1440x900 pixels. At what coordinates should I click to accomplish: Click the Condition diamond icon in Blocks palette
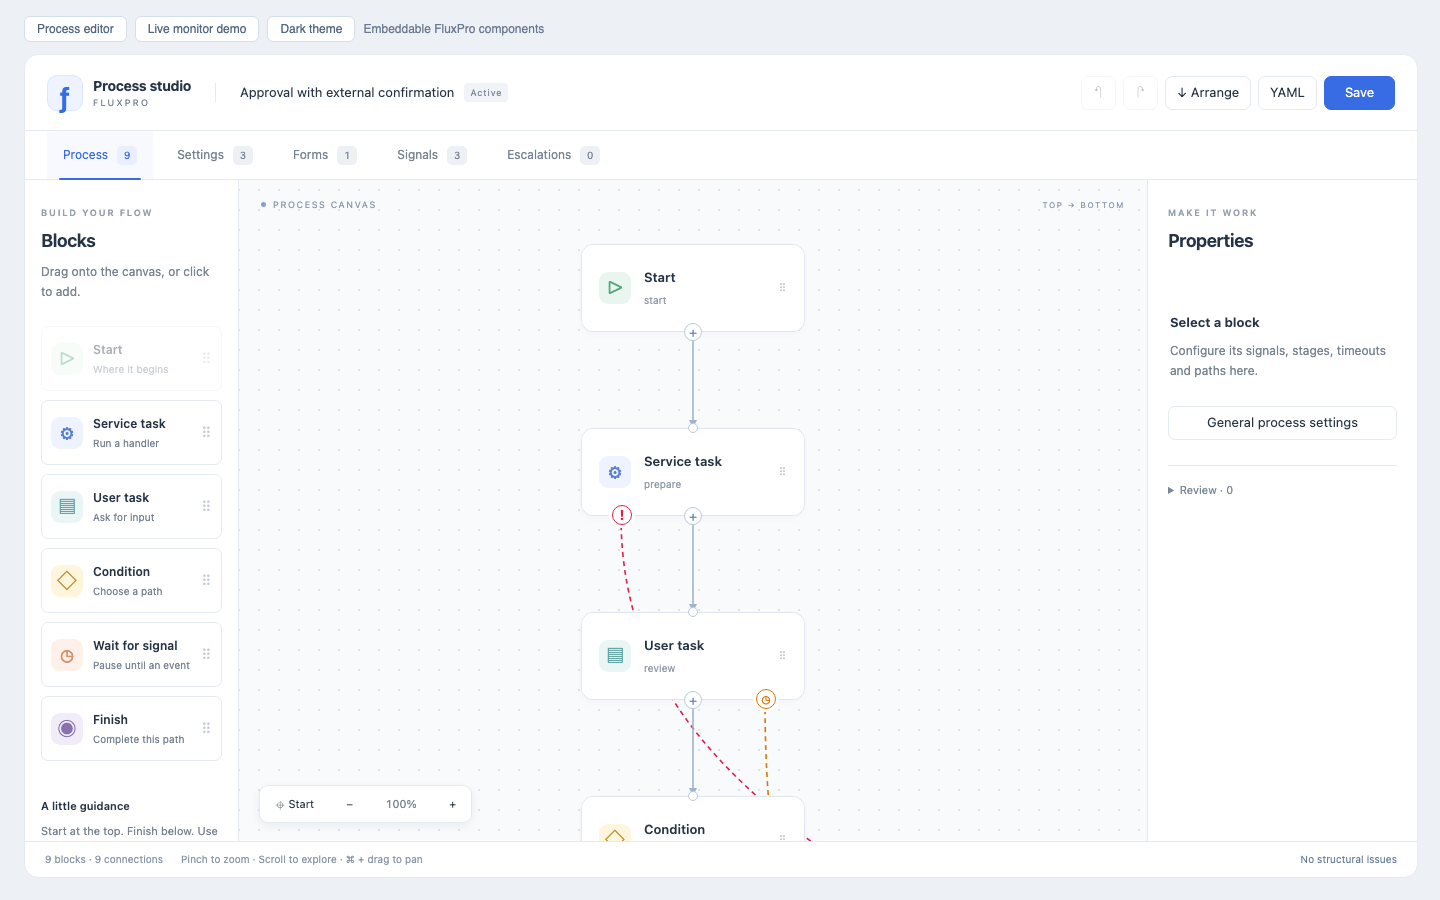(67, 581)
